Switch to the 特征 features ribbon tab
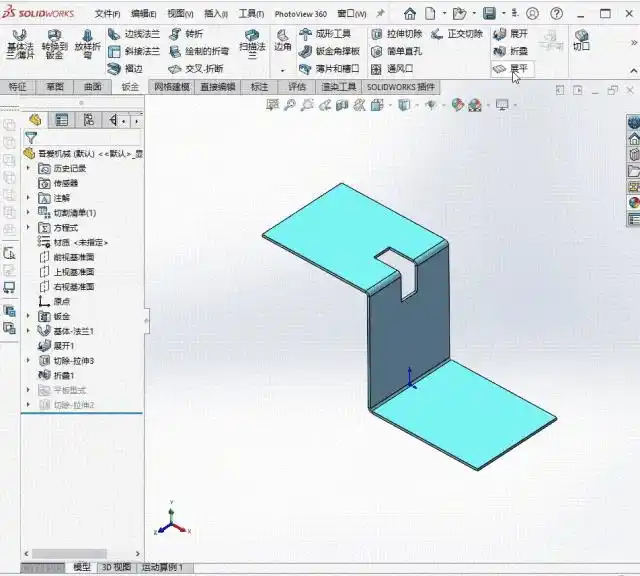 pos(17,87)
